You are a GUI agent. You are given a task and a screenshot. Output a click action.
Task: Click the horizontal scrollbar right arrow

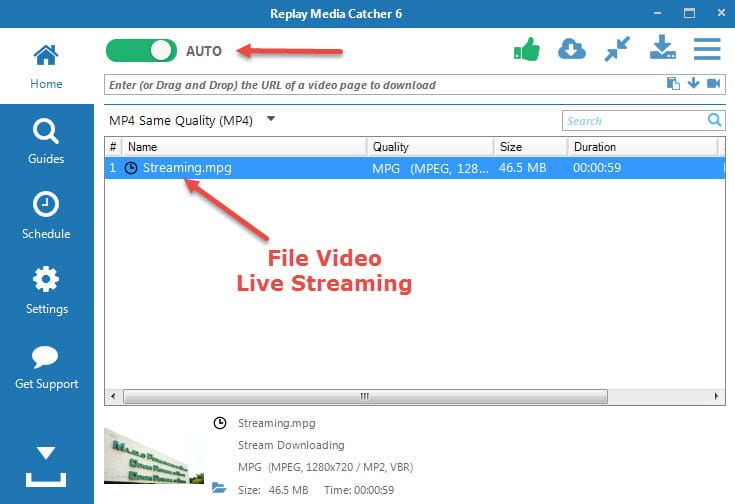click(716, 396)
